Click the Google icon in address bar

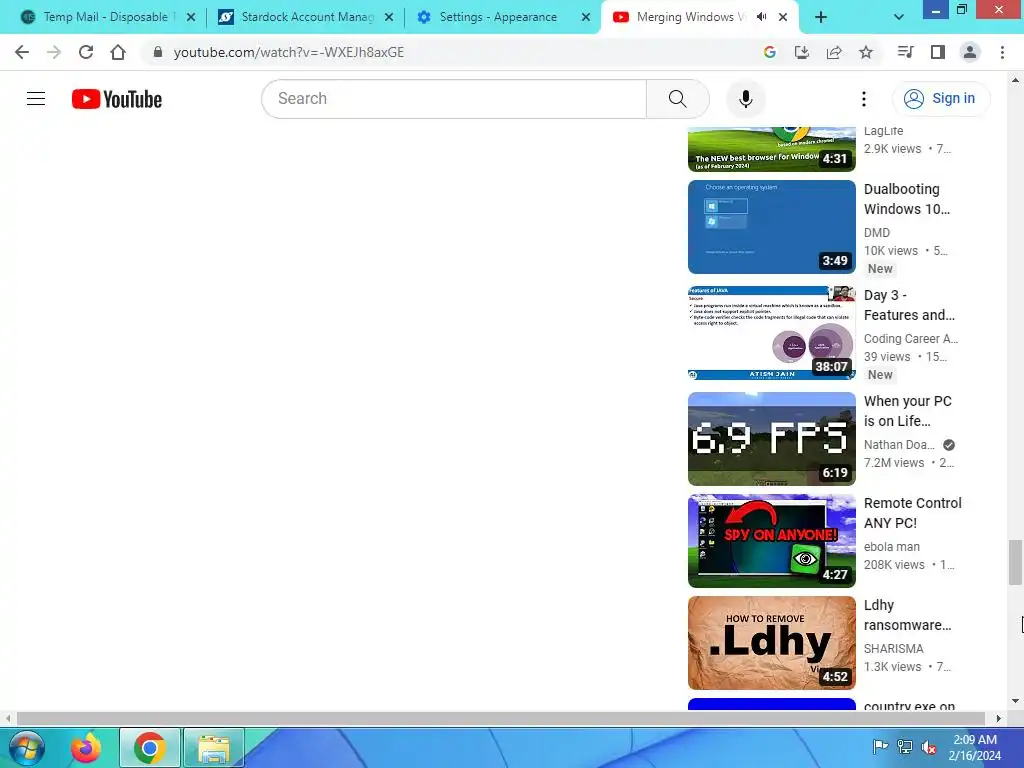coord(769,52)
